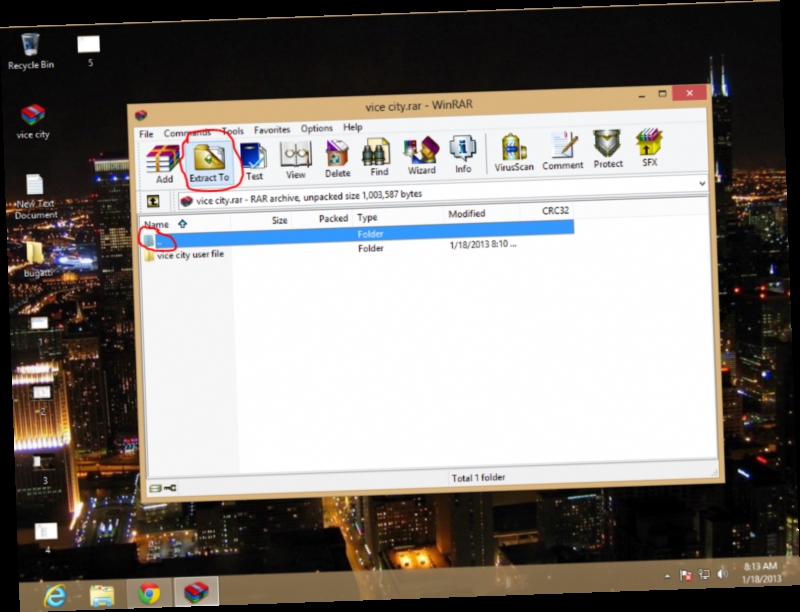Open the Help menu
Screen dimensions: 800x612
(353, 127)
